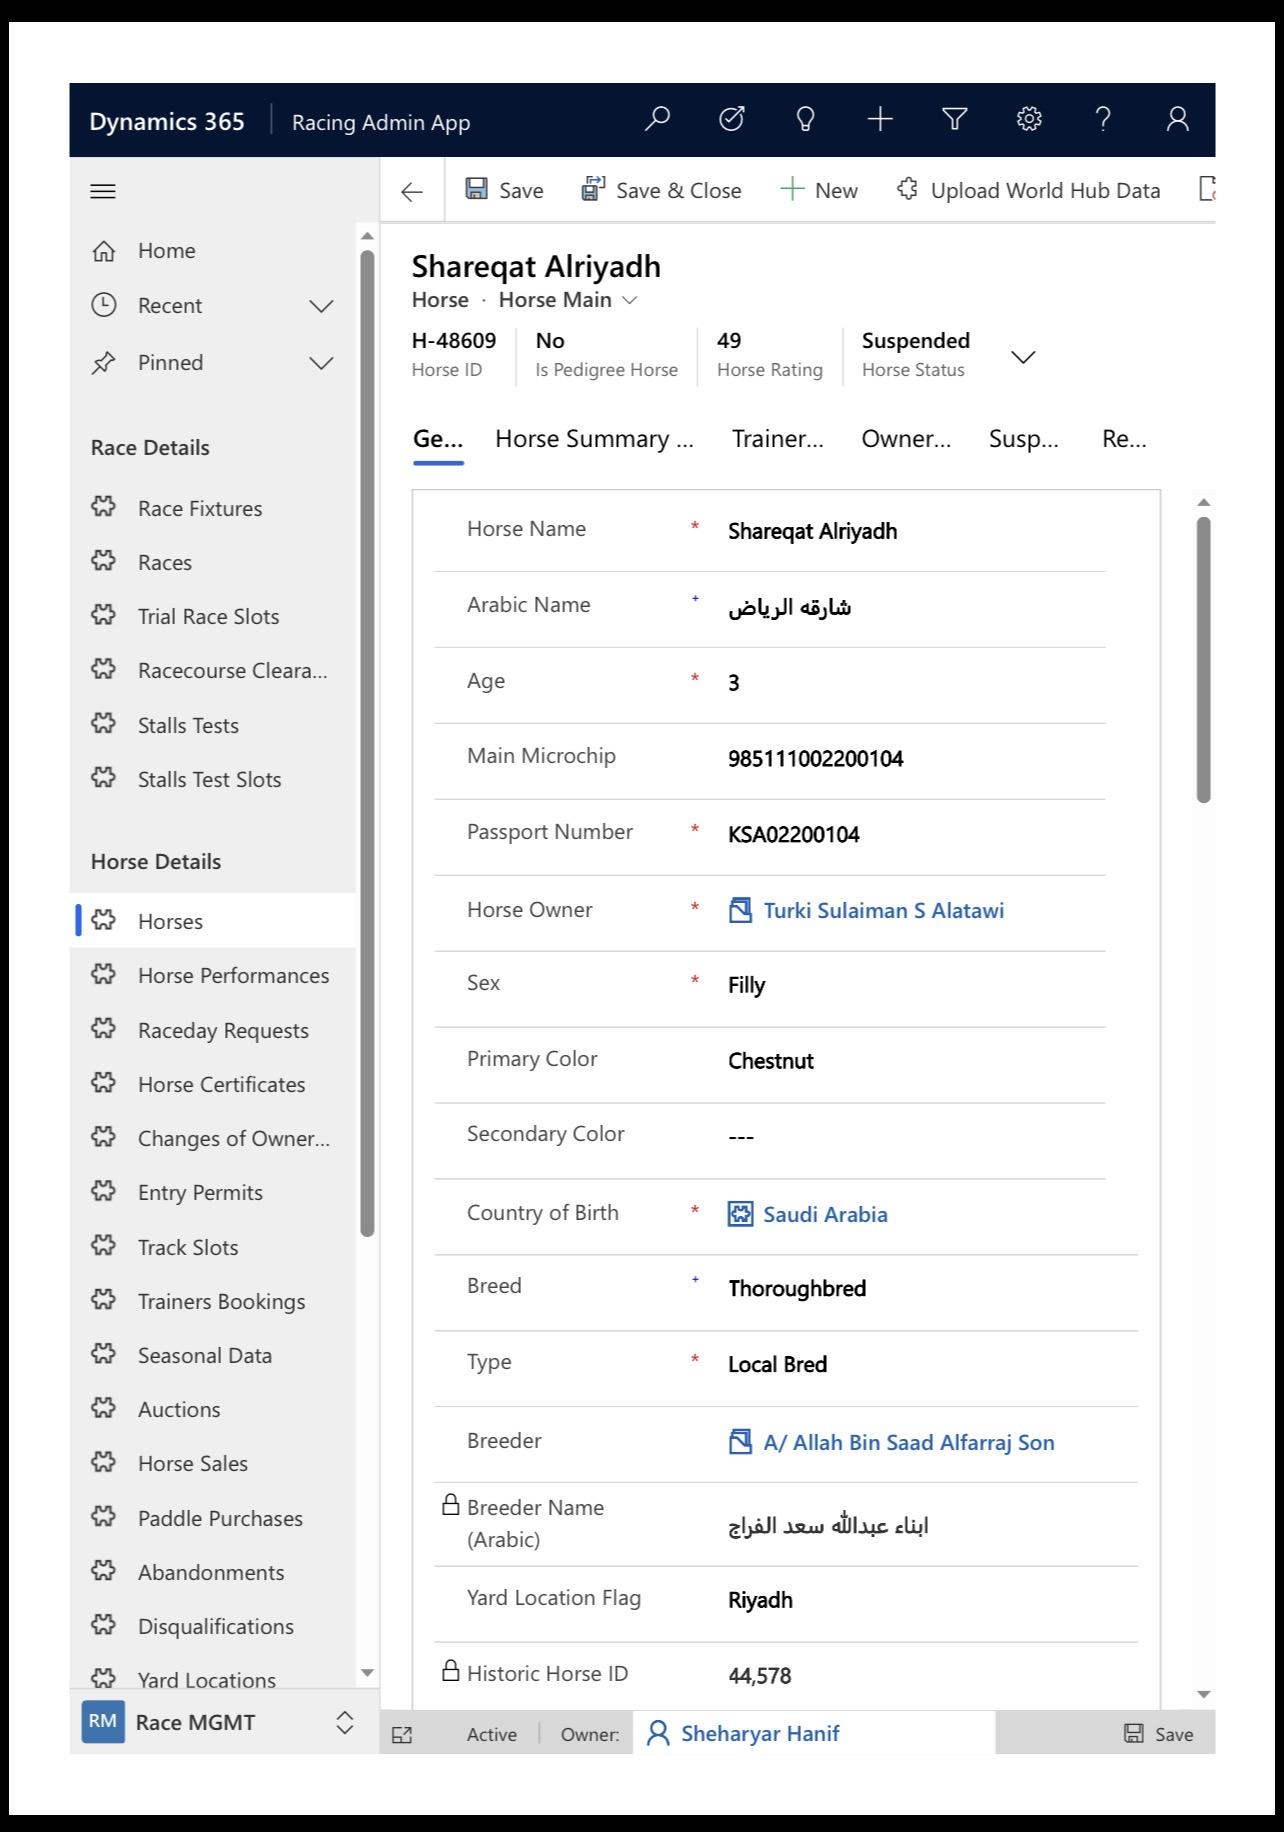Open the advanced find filter icon
This screenshot has height=1832, width=1284.
pyautogui.click(x=955, y=120)
